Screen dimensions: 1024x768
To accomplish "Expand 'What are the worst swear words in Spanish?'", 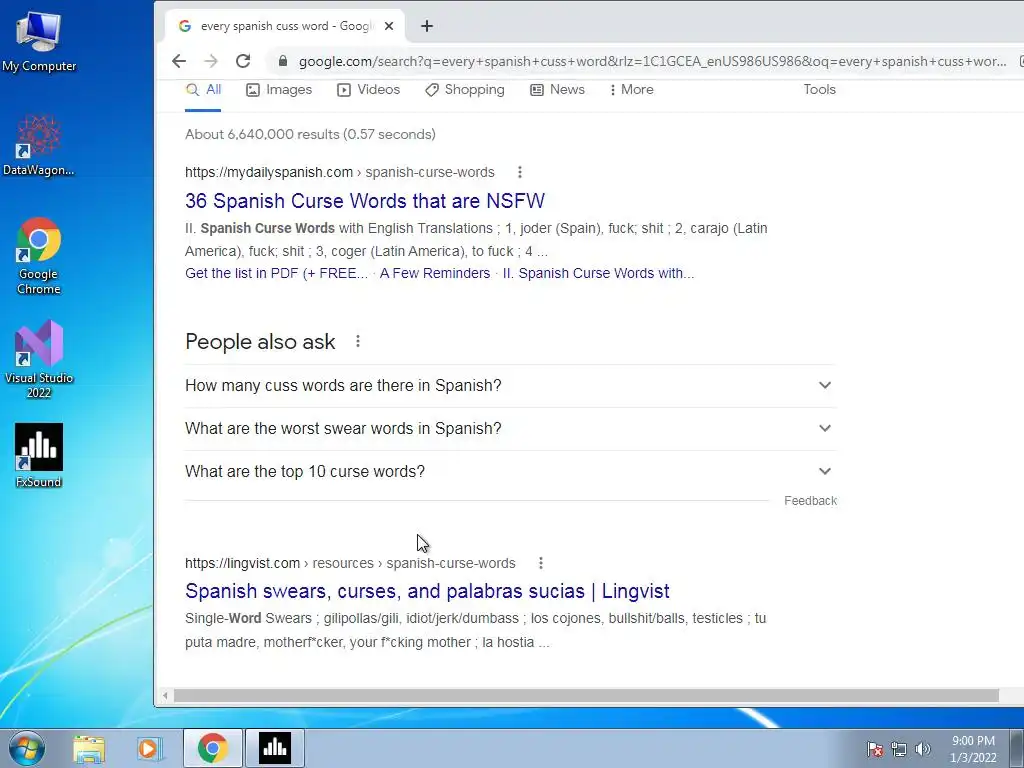I will tap(511, 429).
